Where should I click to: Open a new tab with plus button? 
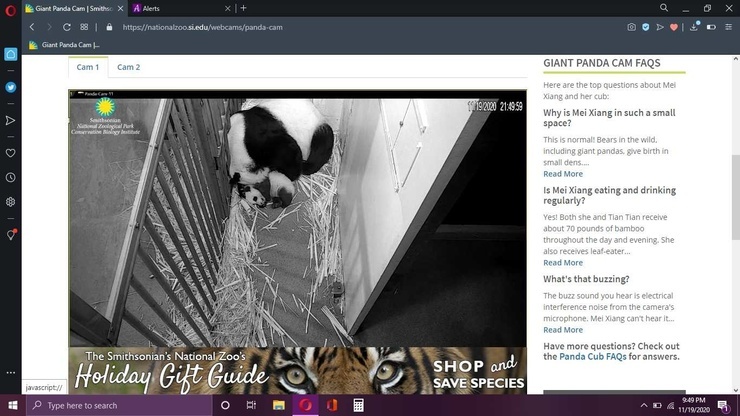(244, 8)
